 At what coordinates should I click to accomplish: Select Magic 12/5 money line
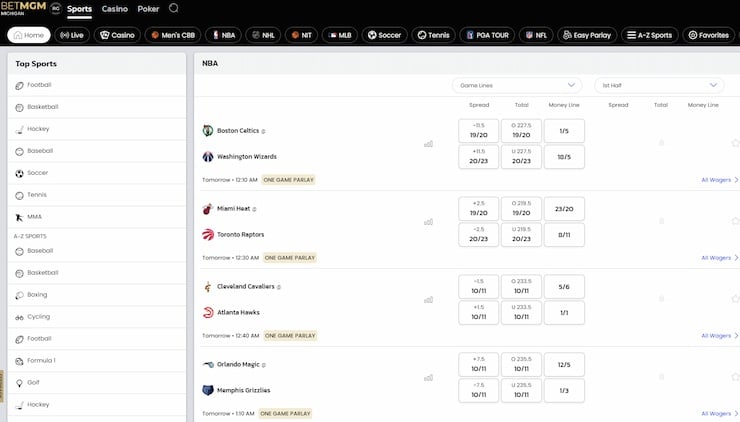[564, 364]
